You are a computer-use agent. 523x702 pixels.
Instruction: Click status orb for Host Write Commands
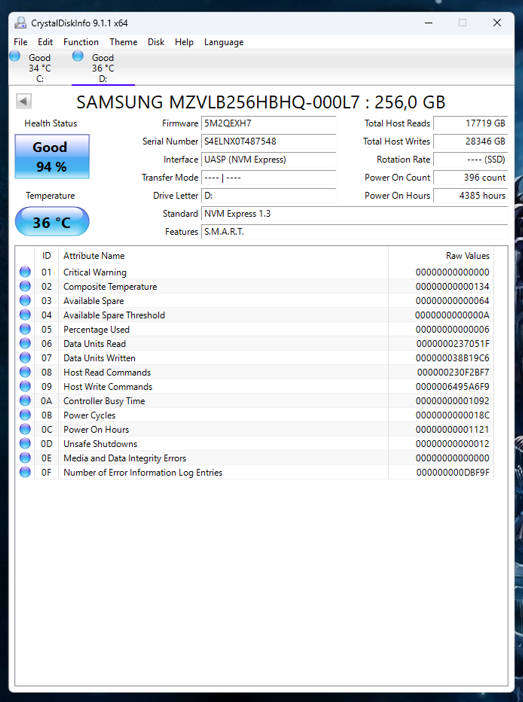coord(25,386)
